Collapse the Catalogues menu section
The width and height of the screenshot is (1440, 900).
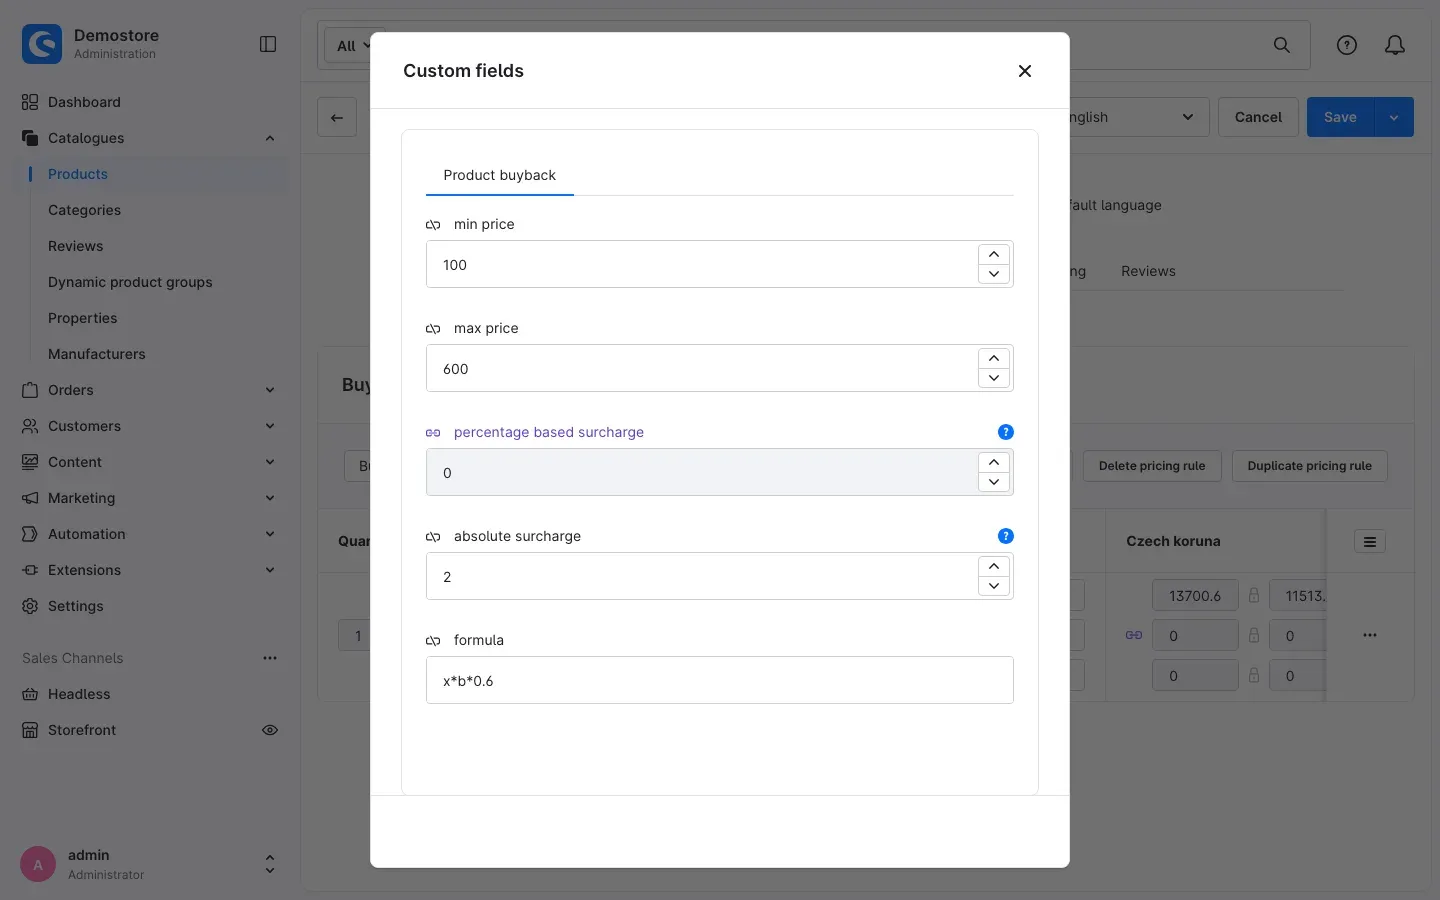point(270,138)
